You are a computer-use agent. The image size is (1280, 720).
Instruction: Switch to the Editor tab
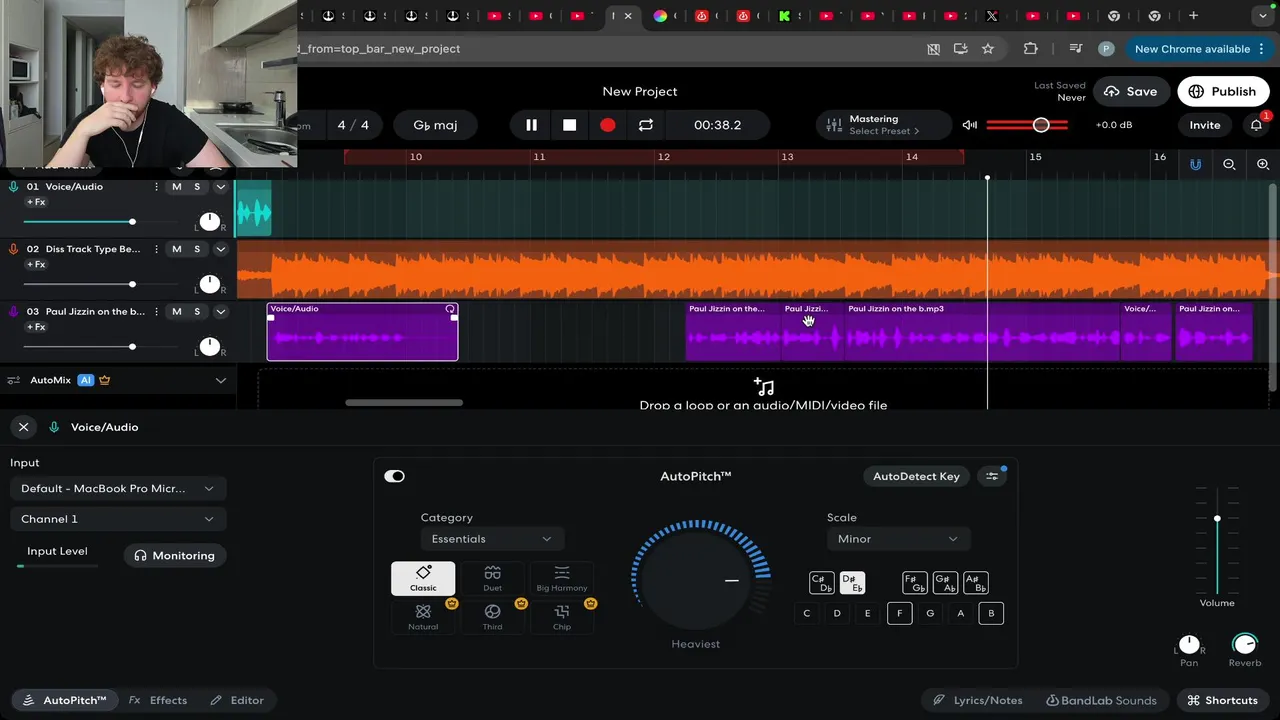pos(237,700)
